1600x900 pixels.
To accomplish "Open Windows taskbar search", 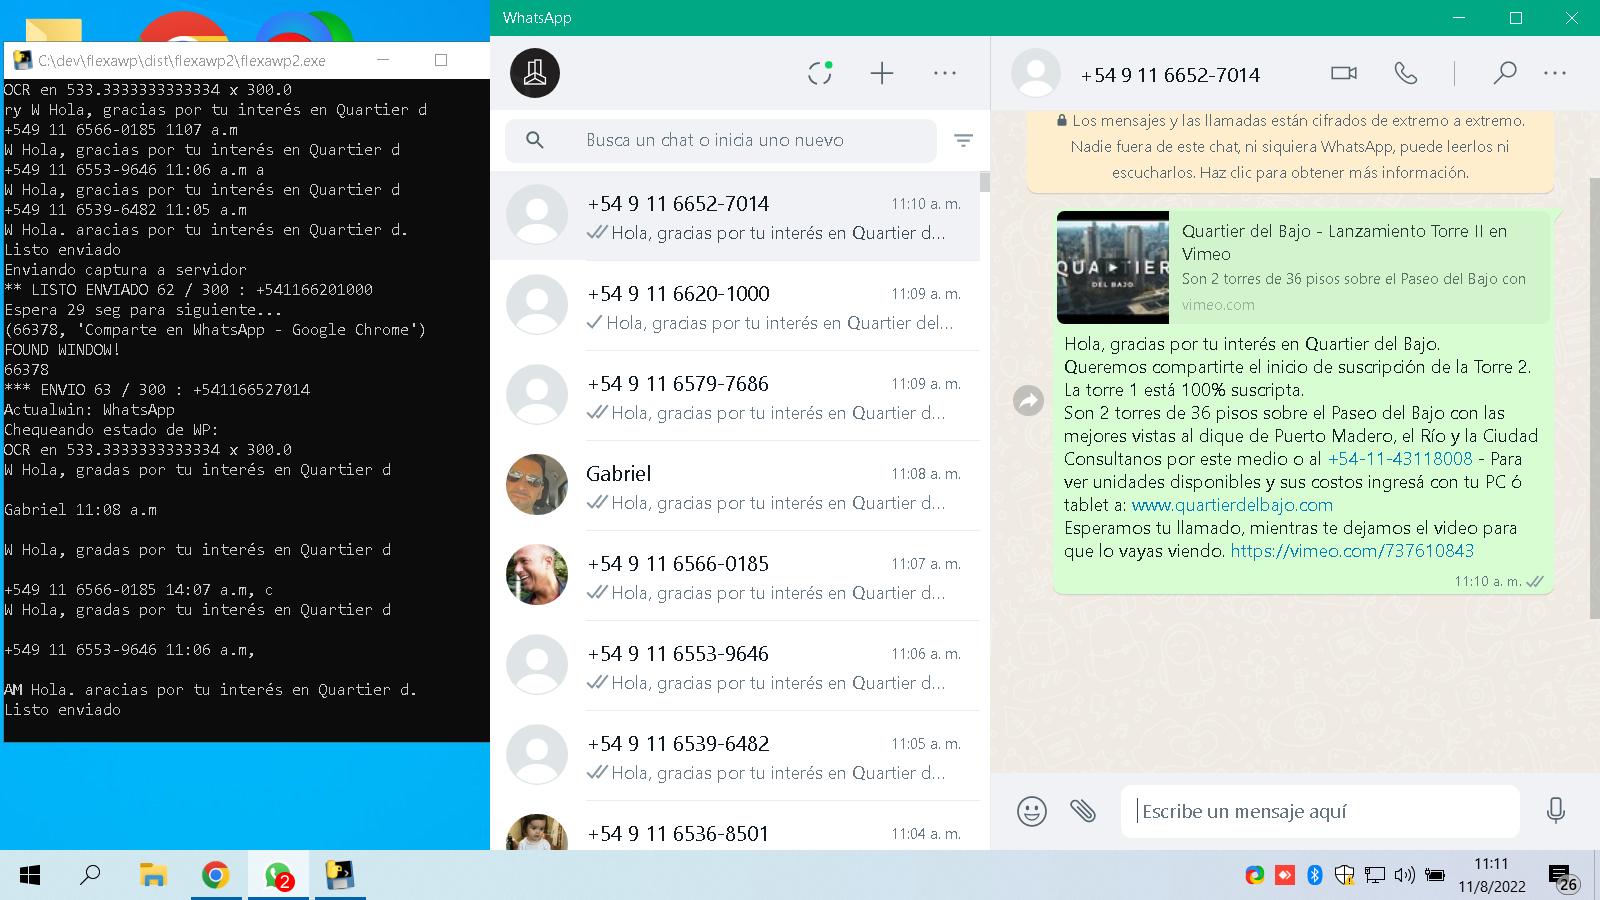I will [90, 876].
